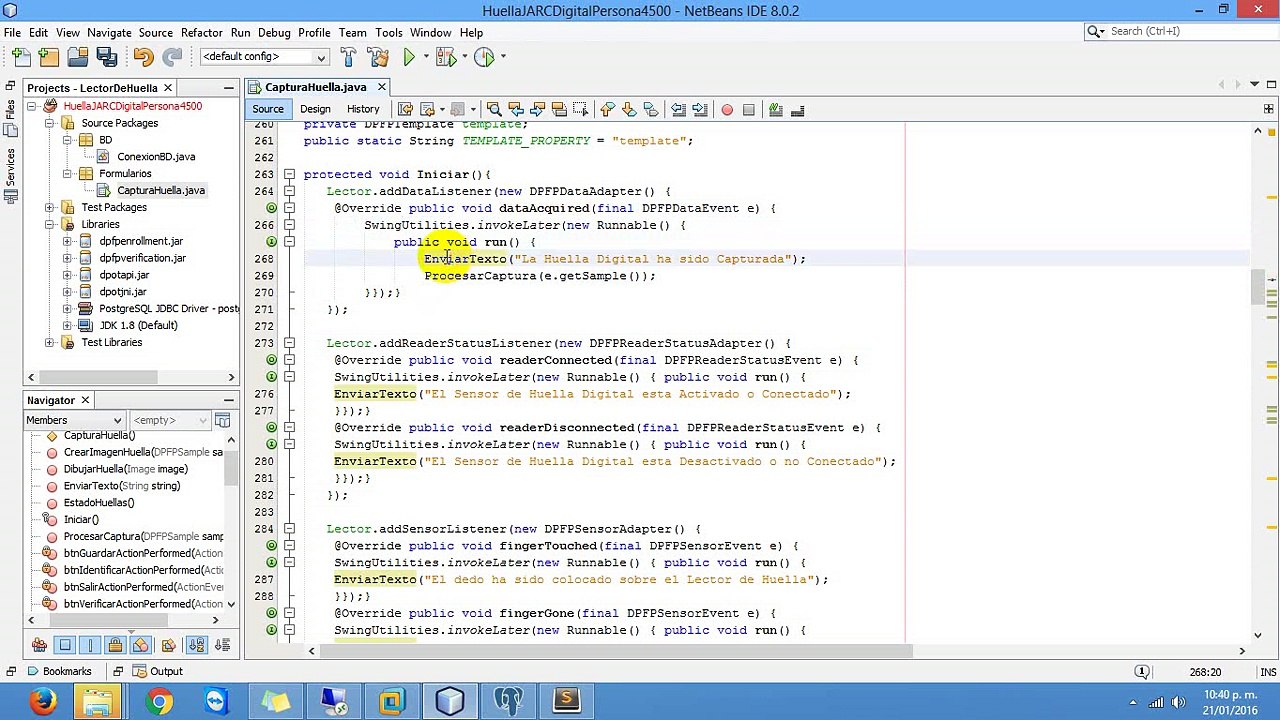The width and height of the screenshot is (1280, 720).
Task: Collapse Libraries tree node
Action: point(50,224)
